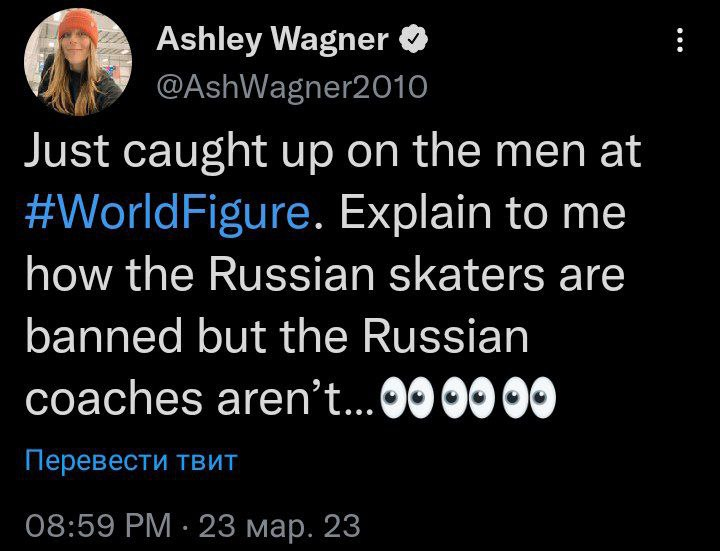Click the 23 мар. 23 date
Viewport: 720px width, 551px height.
[279, 525]
